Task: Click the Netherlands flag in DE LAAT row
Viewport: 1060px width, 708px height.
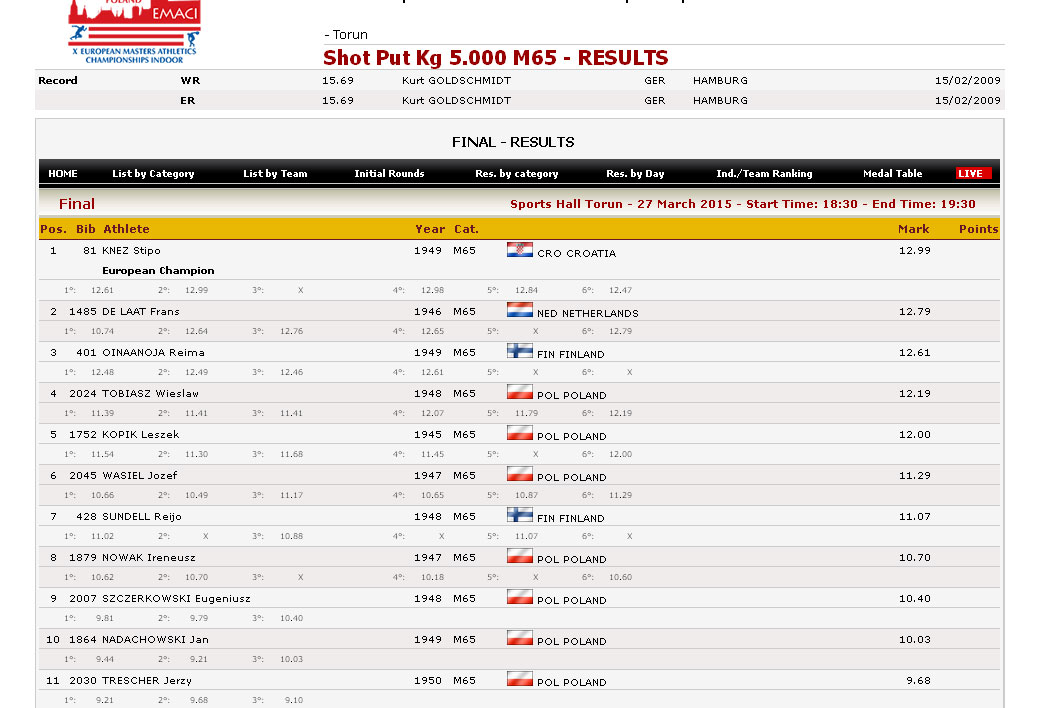Action: click(x=519, y=311)
